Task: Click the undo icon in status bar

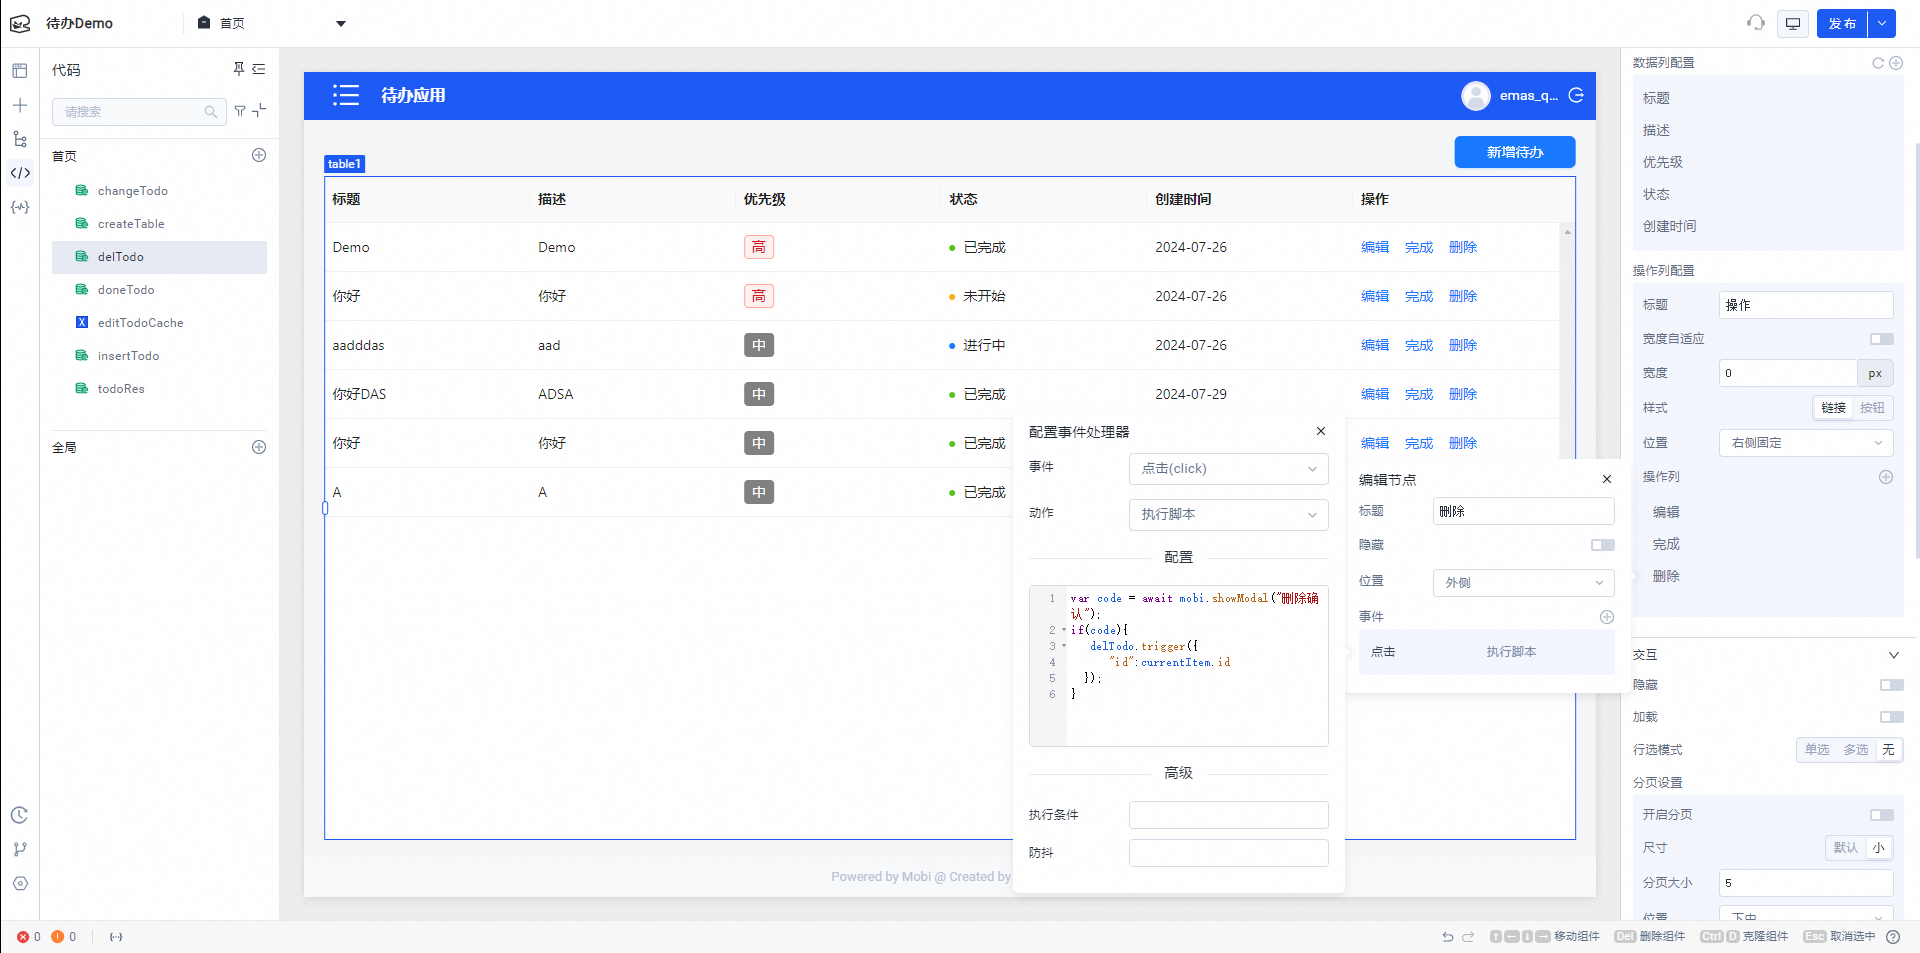Action: [x=1447, y=937]
